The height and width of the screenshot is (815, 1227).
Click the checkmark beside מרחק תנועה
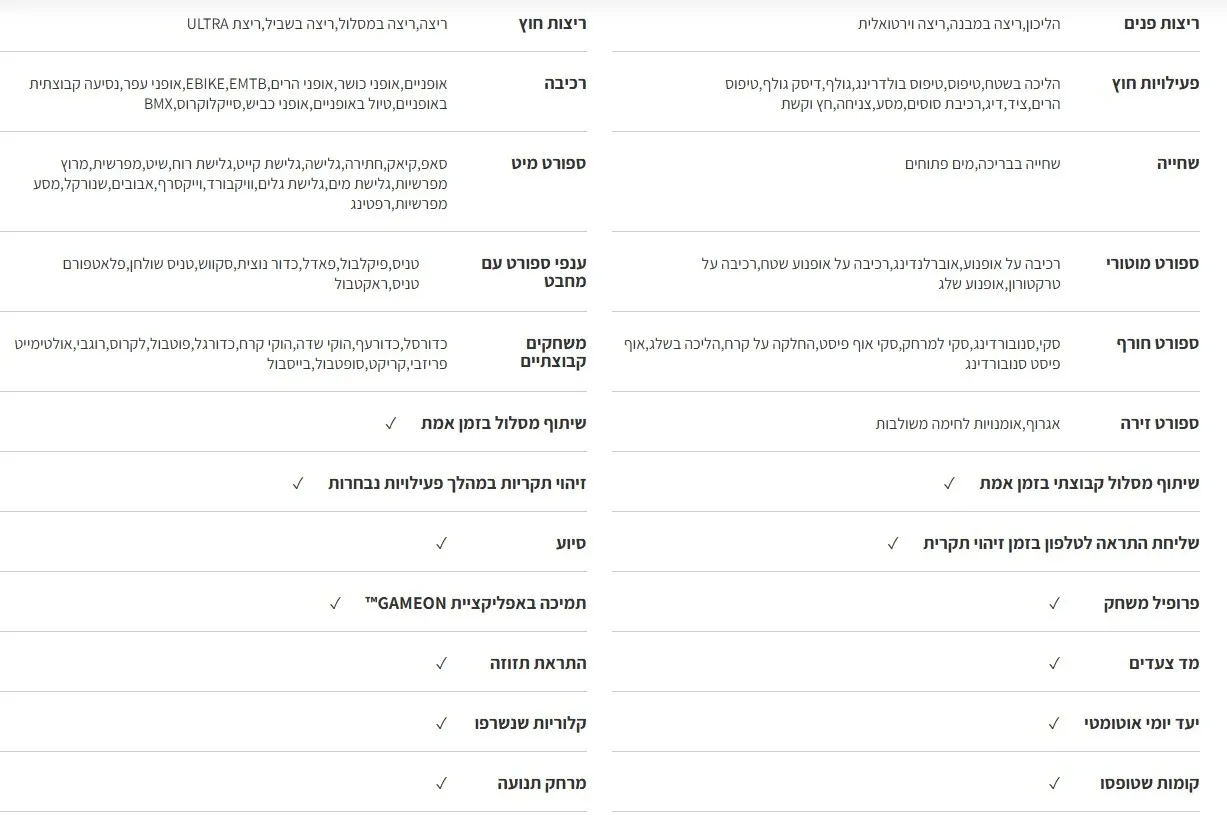click(x=441, y=783)
